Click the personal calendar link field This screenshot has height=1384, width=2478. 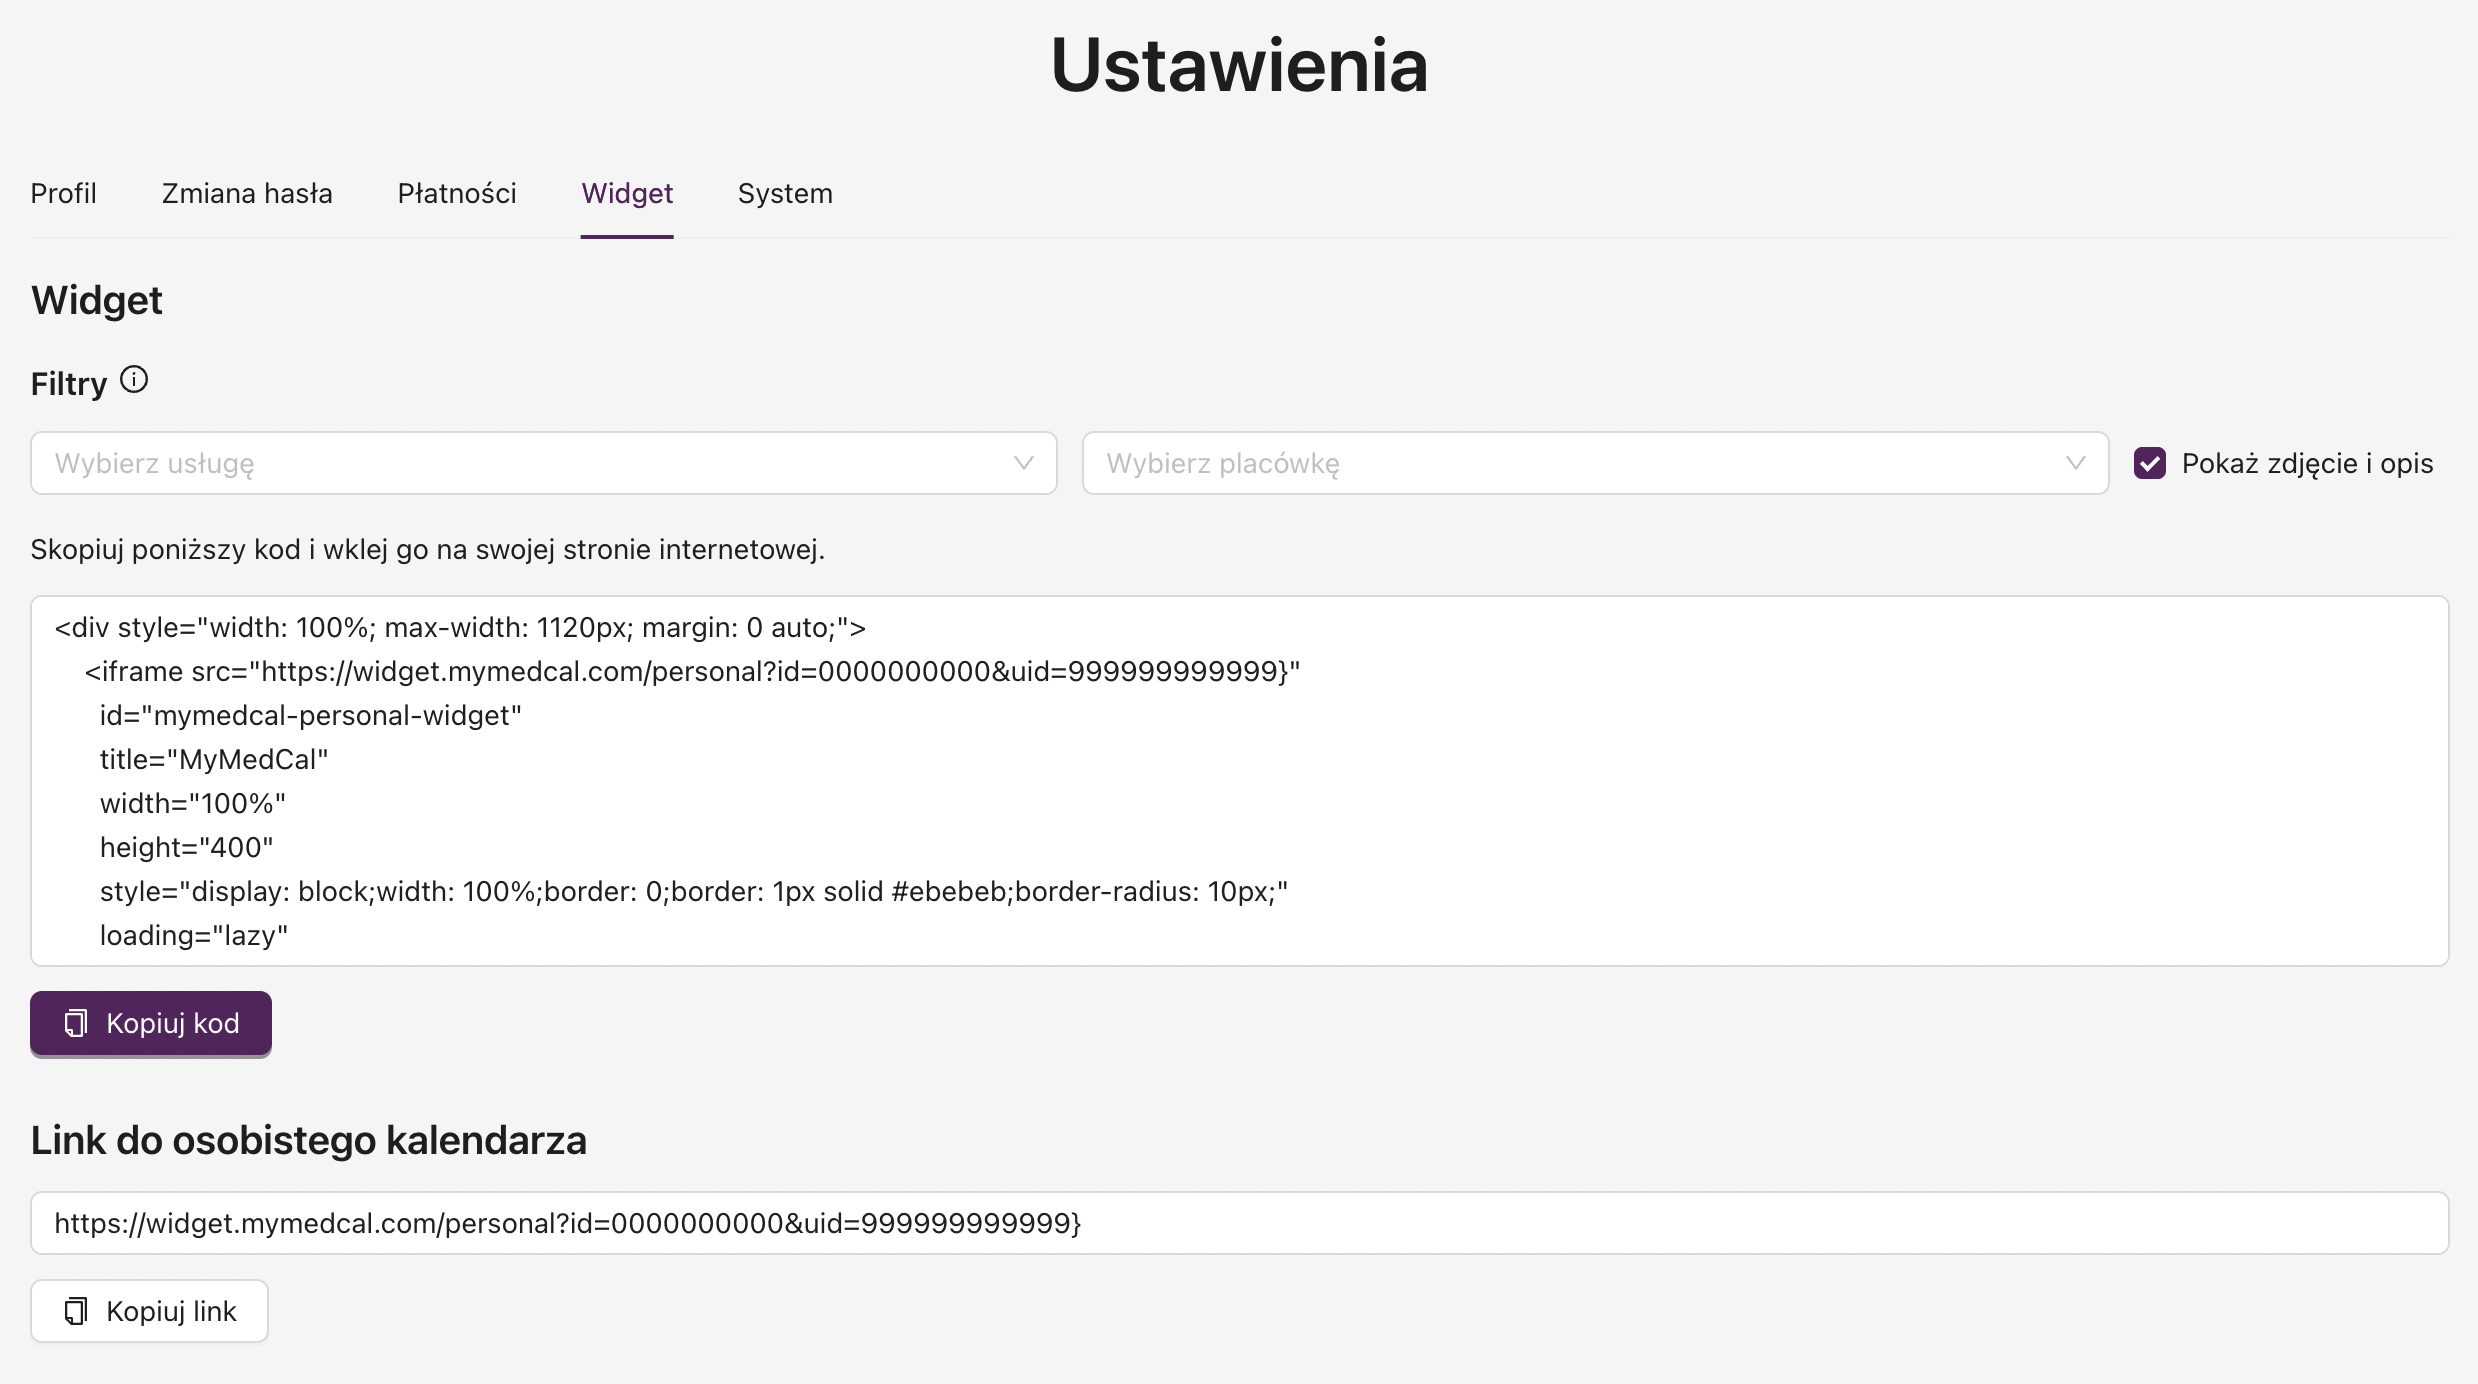click(x=1239, y=1223)
